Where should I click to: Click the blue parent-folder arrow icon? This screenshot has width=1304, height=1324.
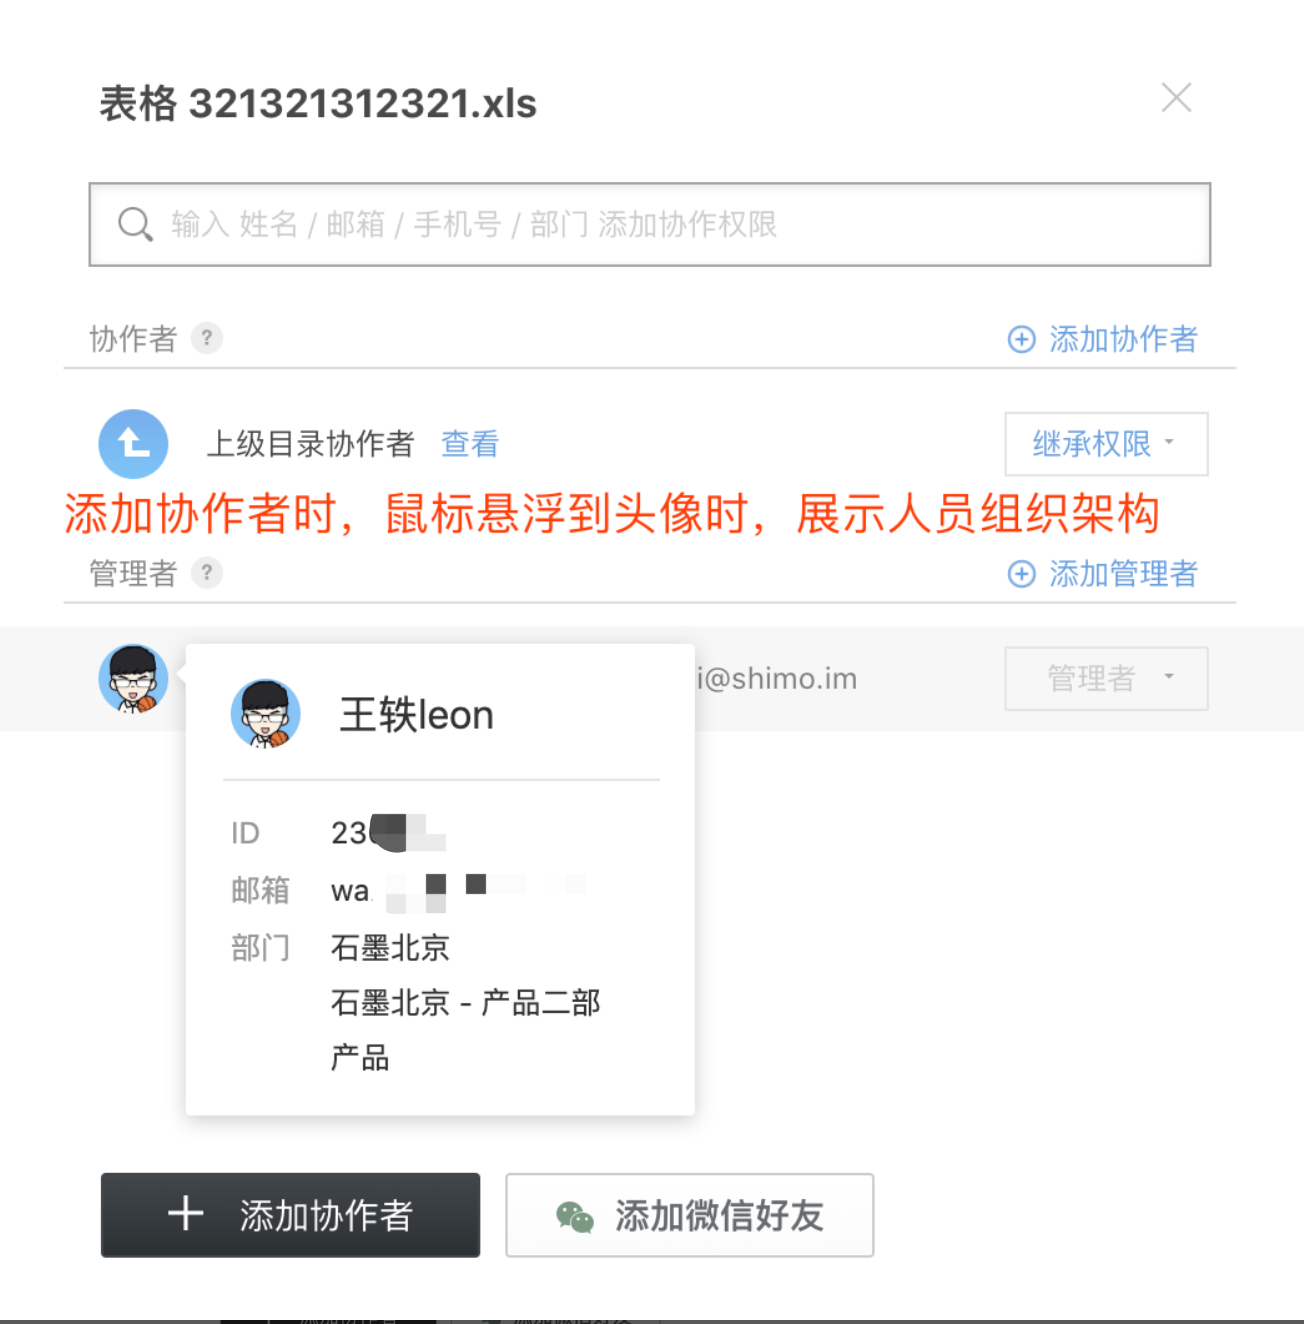tap(133, 444)
